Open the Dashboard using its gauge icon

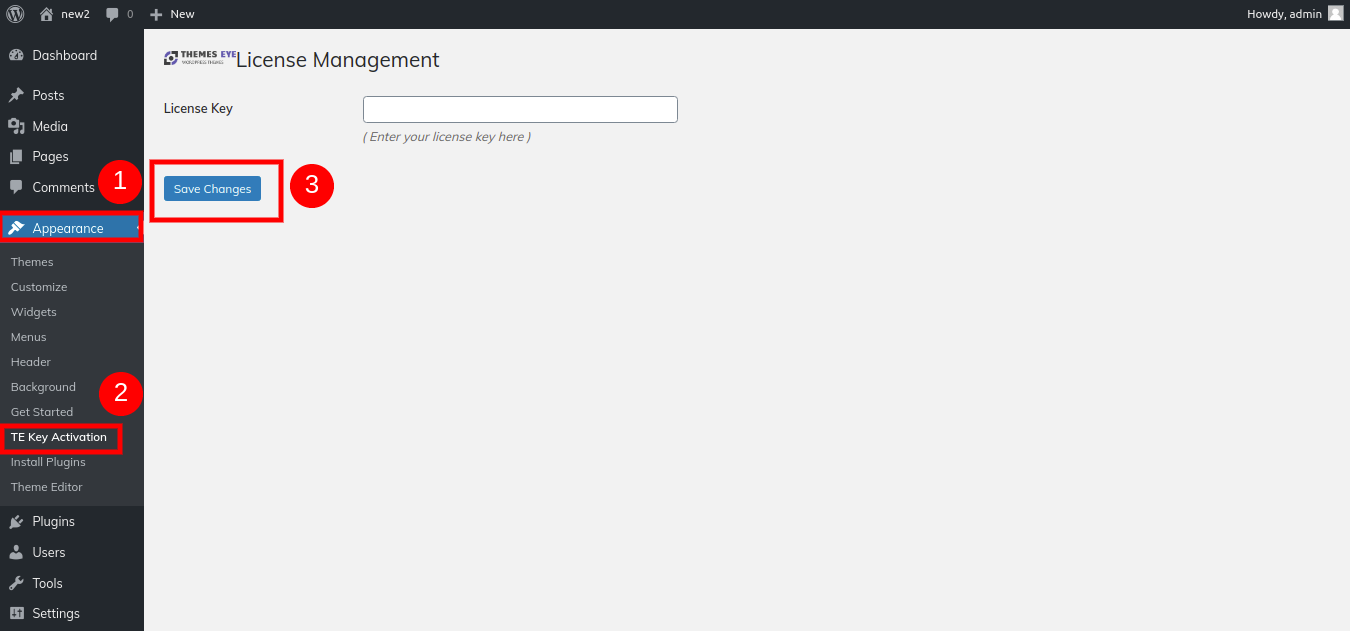pyautogui.click(x=18, y=55)
